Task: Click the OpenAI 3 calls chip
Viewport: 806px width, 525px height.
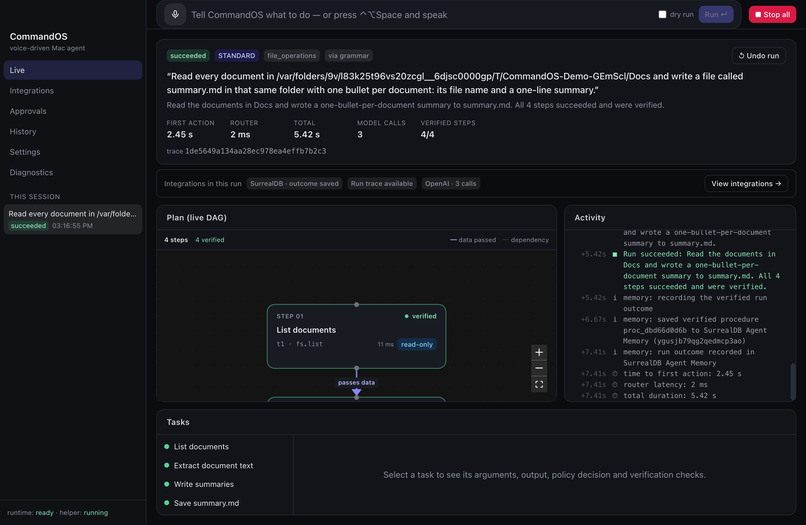Action: point(450,184)
